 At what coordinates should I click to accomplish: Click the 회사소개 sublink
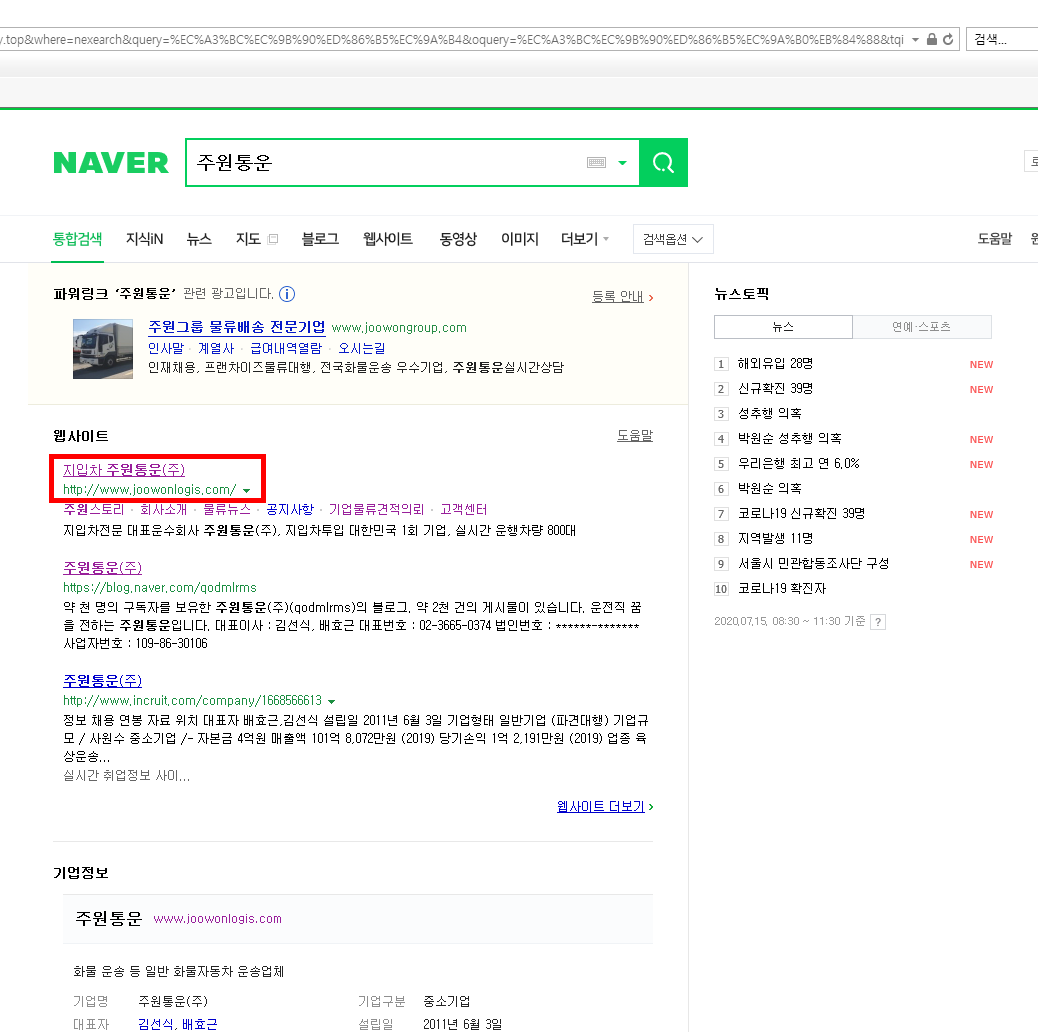click(164, 510)
